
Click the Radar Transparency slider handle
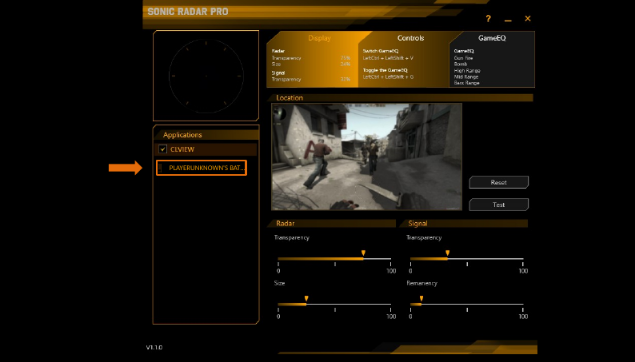(x=363, y=253)
